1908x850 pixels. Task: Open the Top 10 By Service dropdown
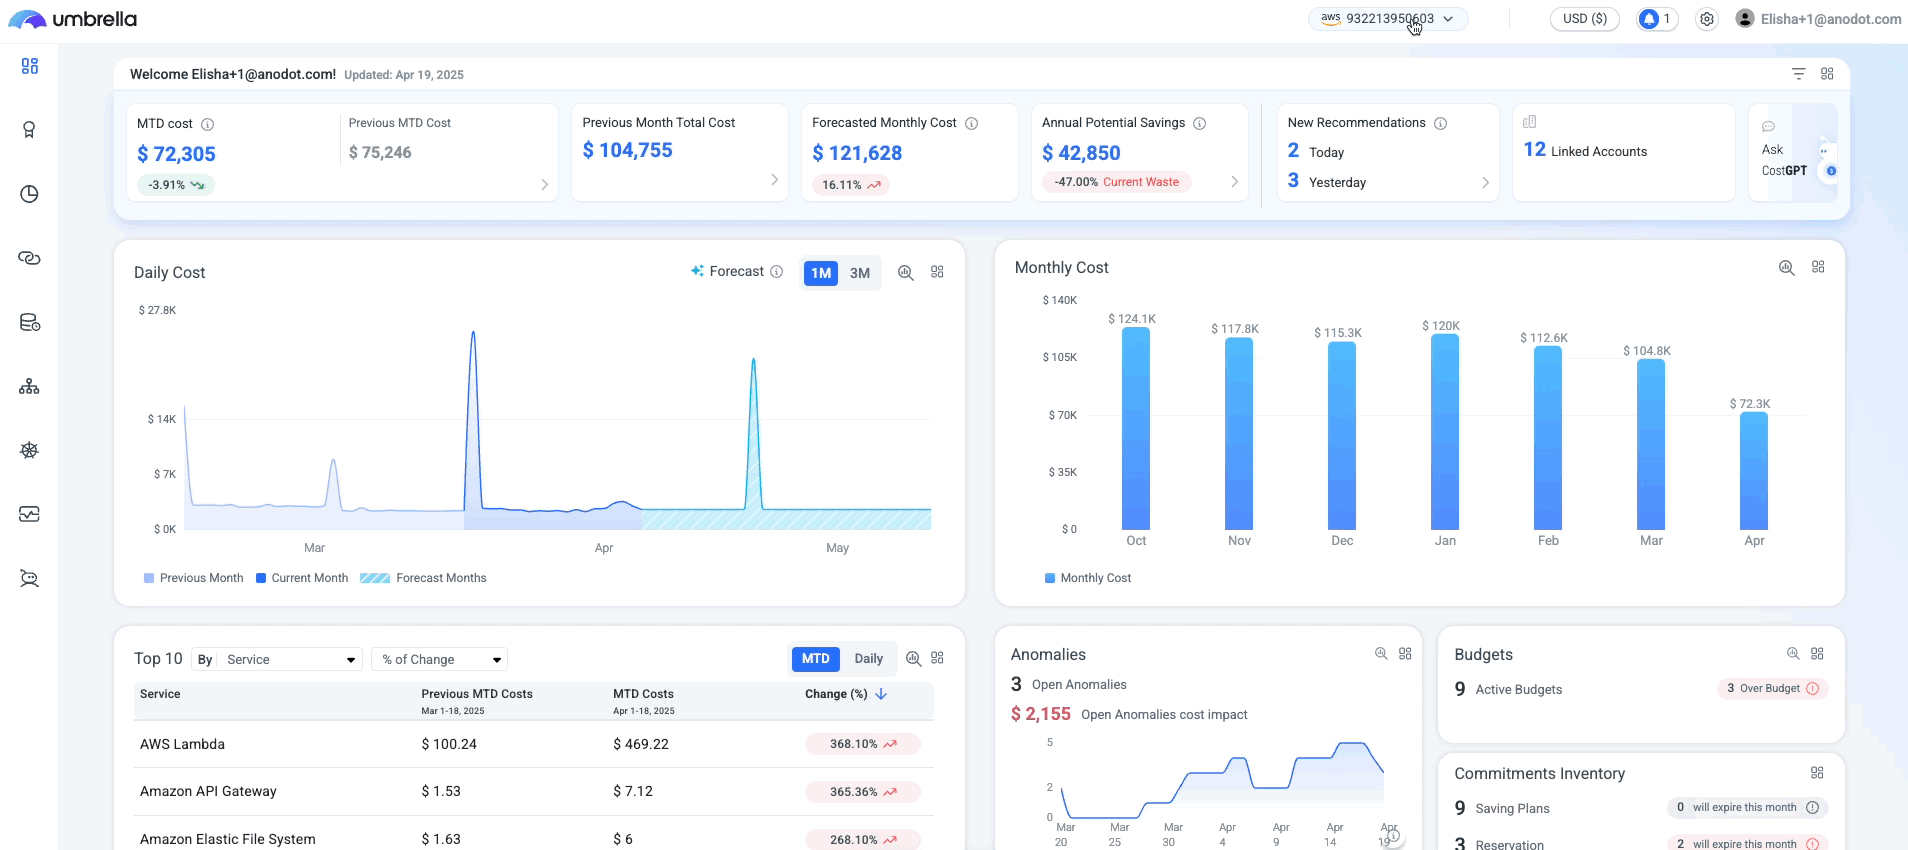point(289,659)
